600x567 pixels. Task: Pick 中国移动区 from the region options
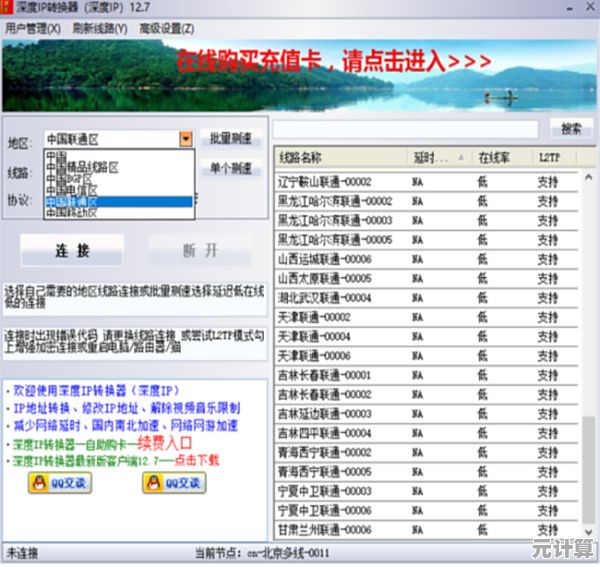(85, 212)
